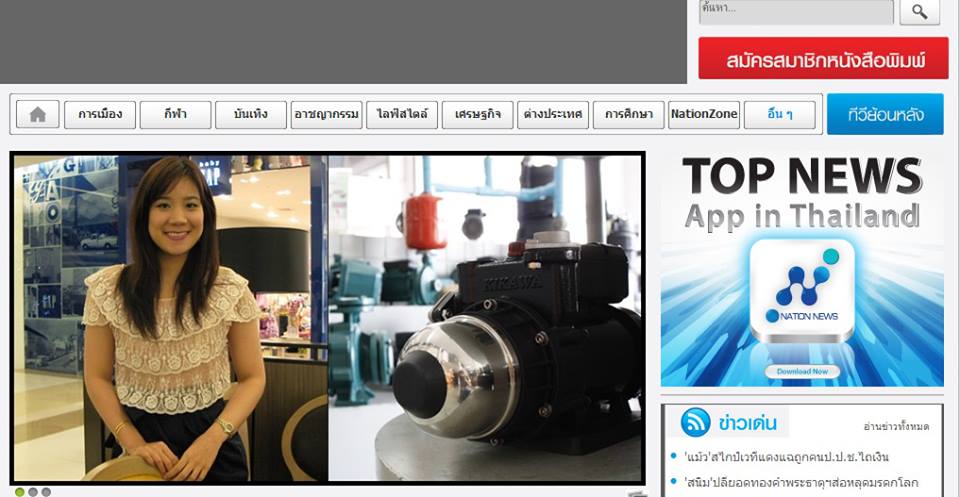Screen dimensions: 960x497
Task: Open the ต่างประเทศ section
Action: [x=553, y=114]
